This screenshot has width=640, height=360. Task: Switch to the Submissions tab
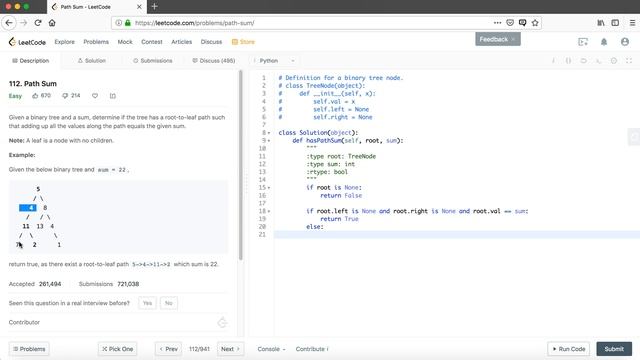[x=153, y=60]
